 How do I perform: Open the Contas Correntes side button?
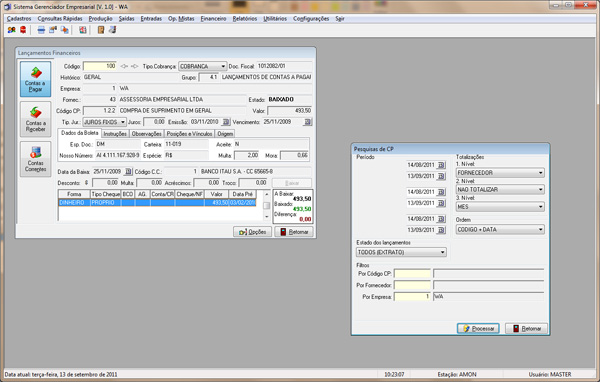36,159
